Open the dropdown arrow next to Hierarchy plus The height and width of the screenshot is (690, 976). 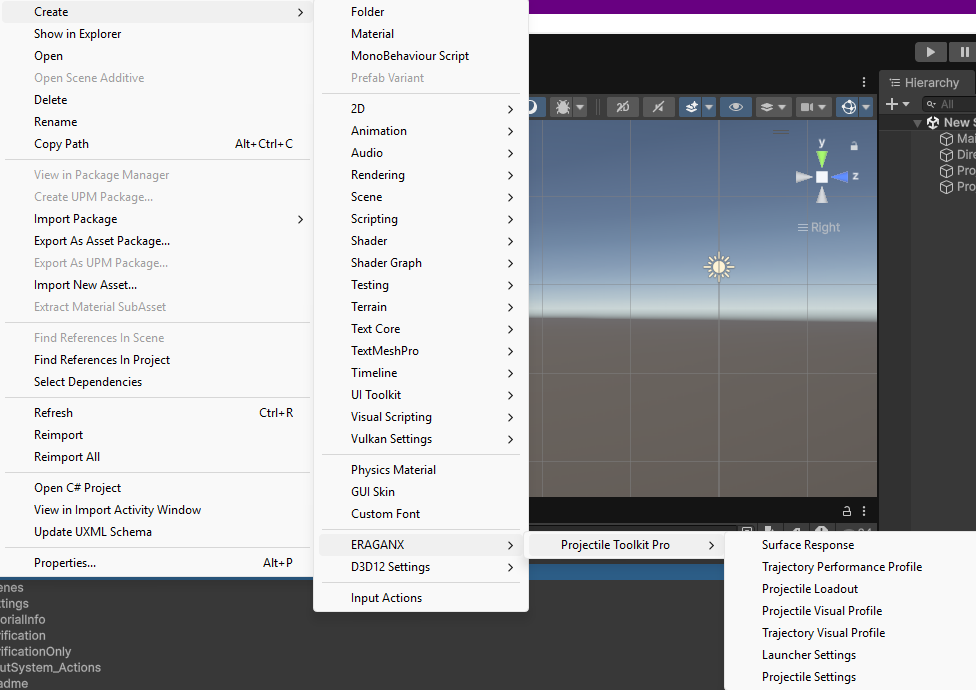point(906,104)
